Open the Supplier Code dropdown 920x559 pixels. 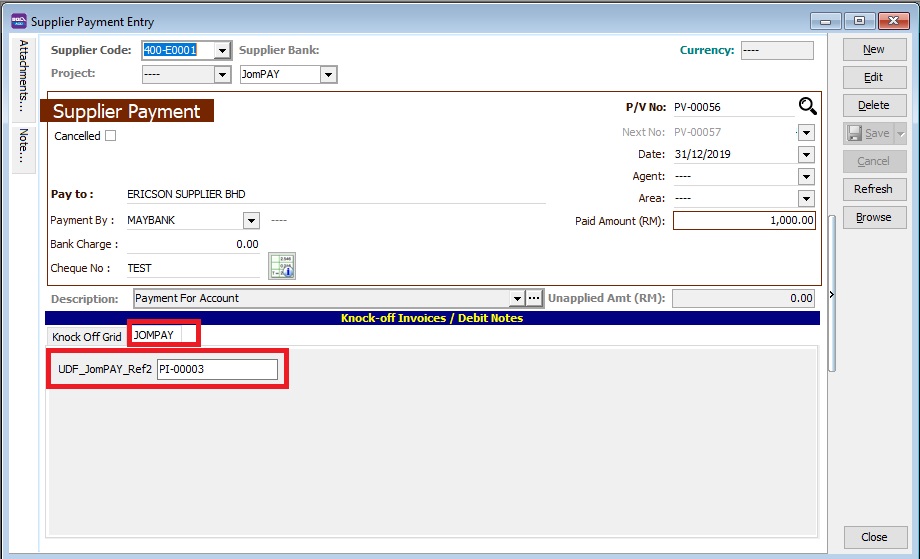(222, 50)
